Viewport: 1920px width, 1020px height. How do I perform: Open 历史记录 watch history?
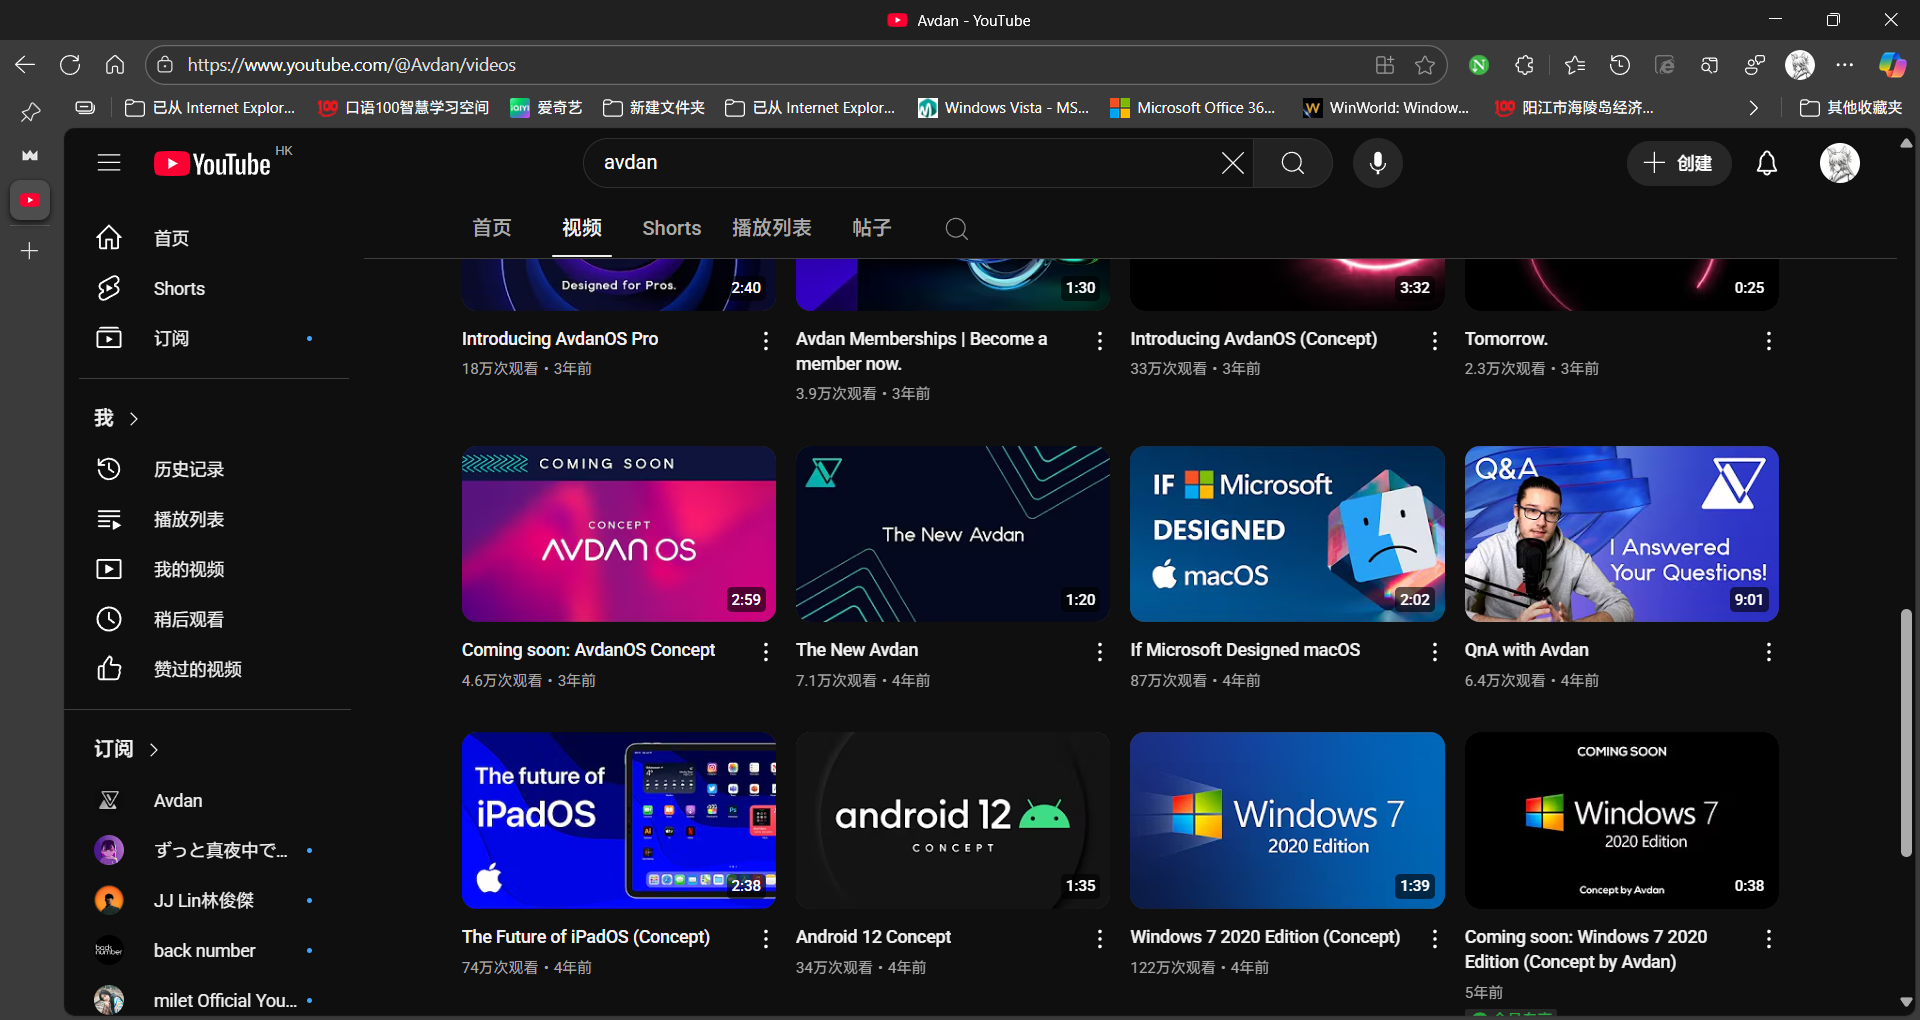(x=214, y=469)
